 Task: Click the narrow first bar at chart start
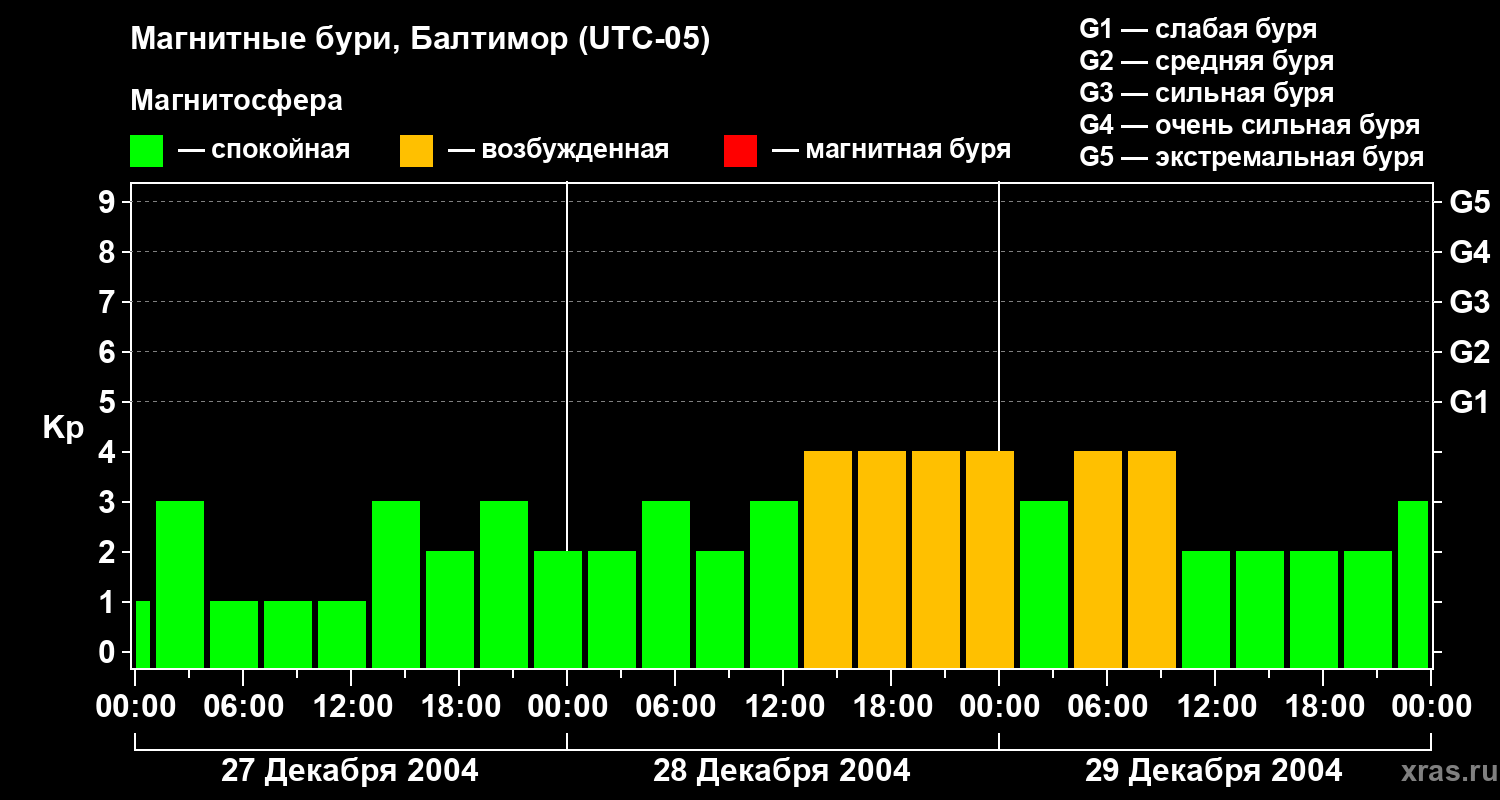coord(142,635)
